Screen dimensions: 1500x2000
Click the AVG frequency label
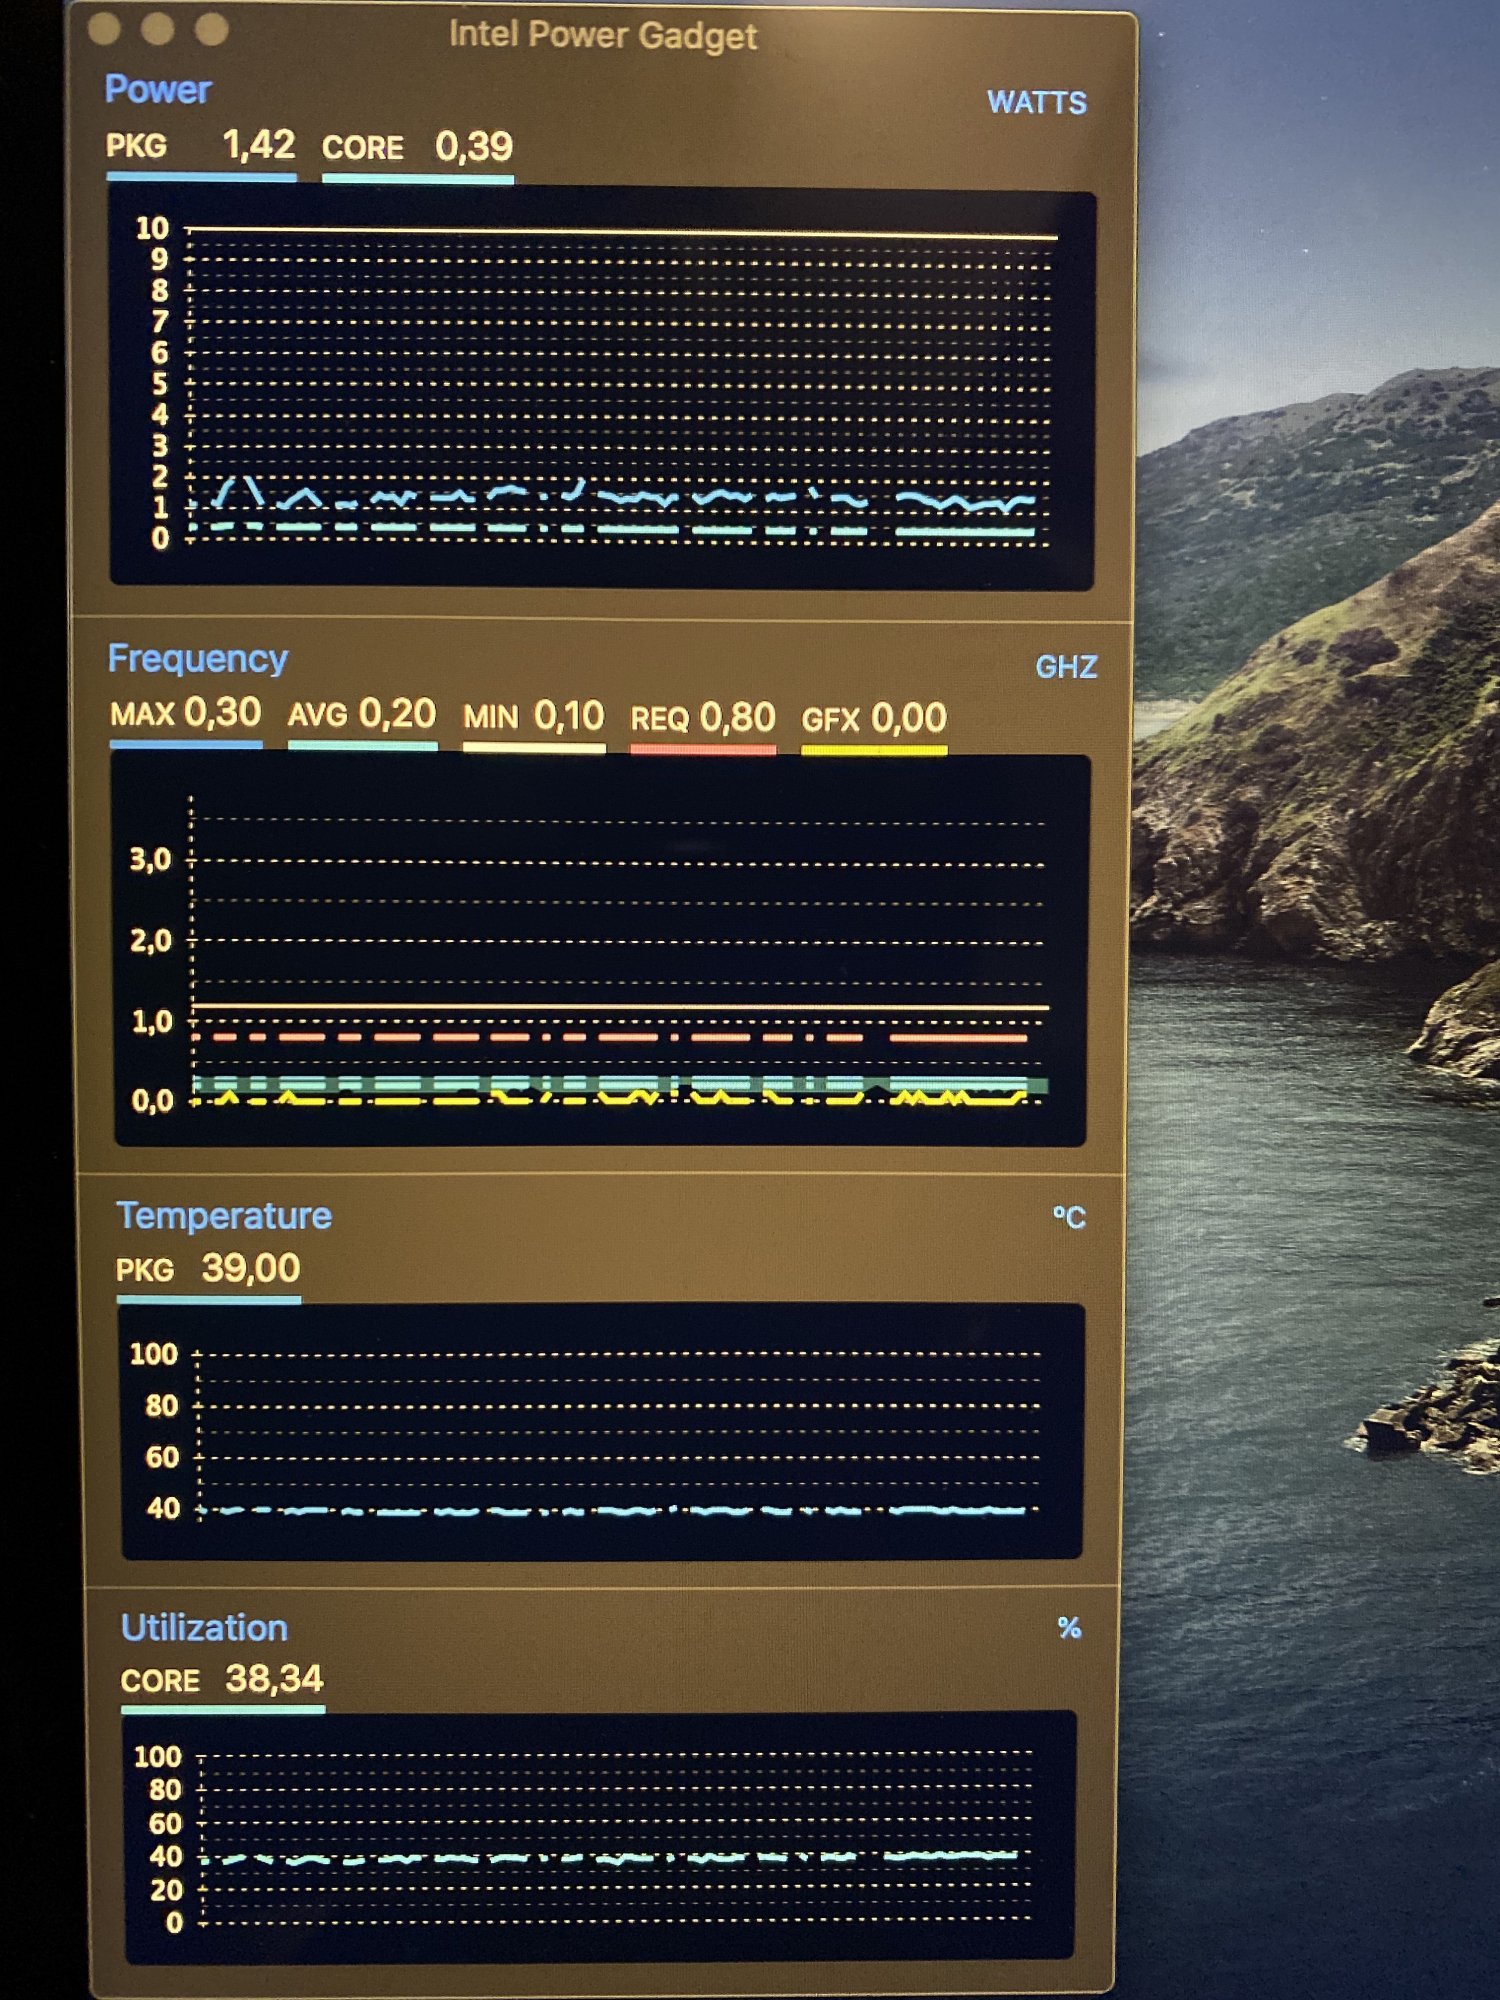point(318,715)
